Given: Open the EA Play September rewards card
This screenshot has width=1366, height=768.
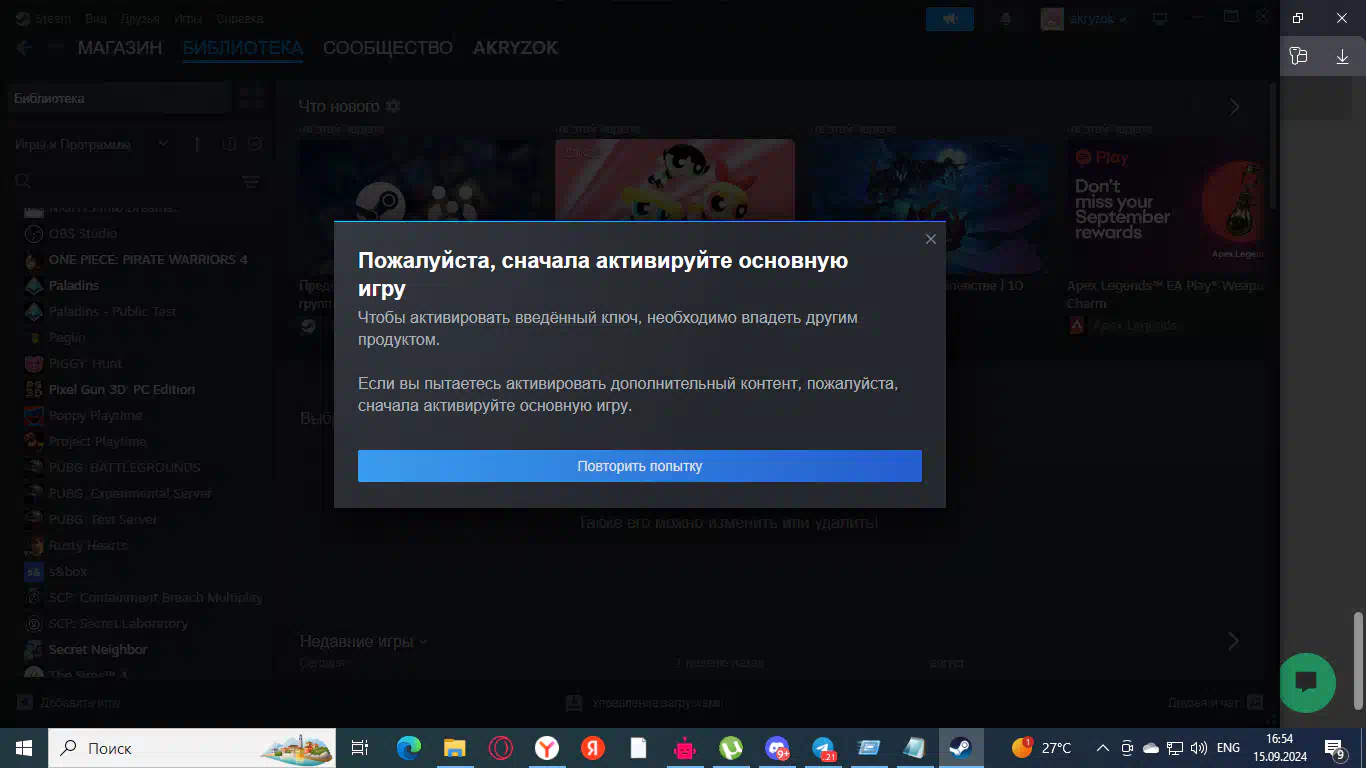Looking at the screenshot, I should 1165,205.
